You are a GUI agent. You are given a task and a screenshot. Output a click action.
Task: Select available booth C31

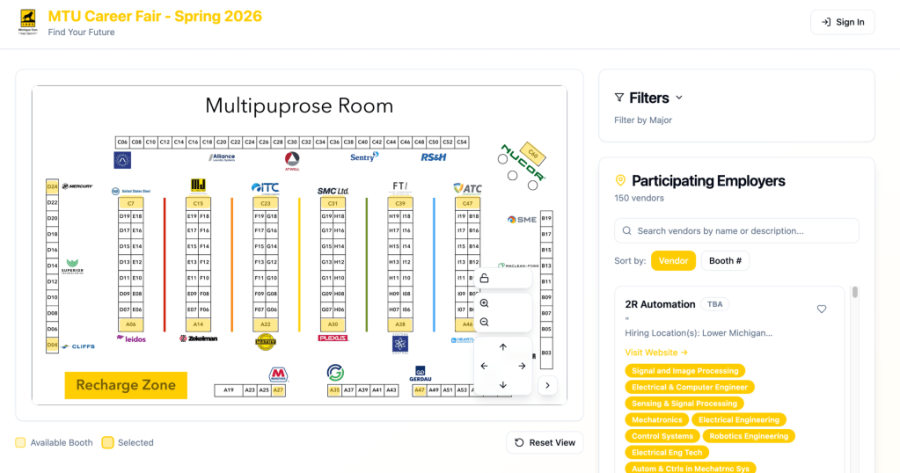pyautogui.click(x=333, y=203)
